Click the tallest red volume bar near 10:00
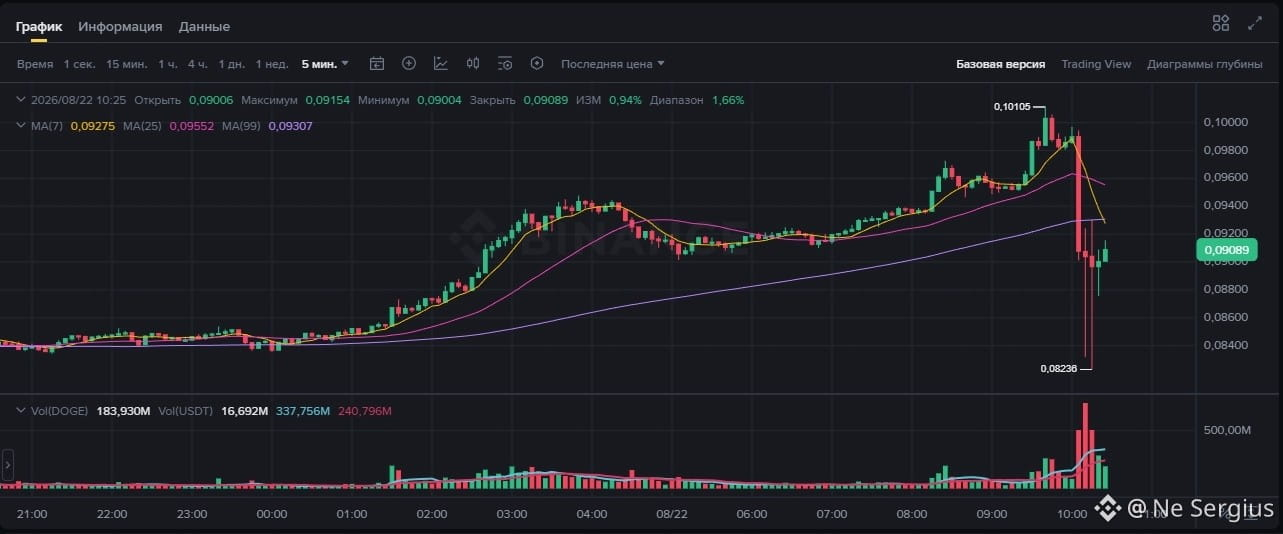This screenshot has width=1283, height=534. click(x=1085, y=446)
